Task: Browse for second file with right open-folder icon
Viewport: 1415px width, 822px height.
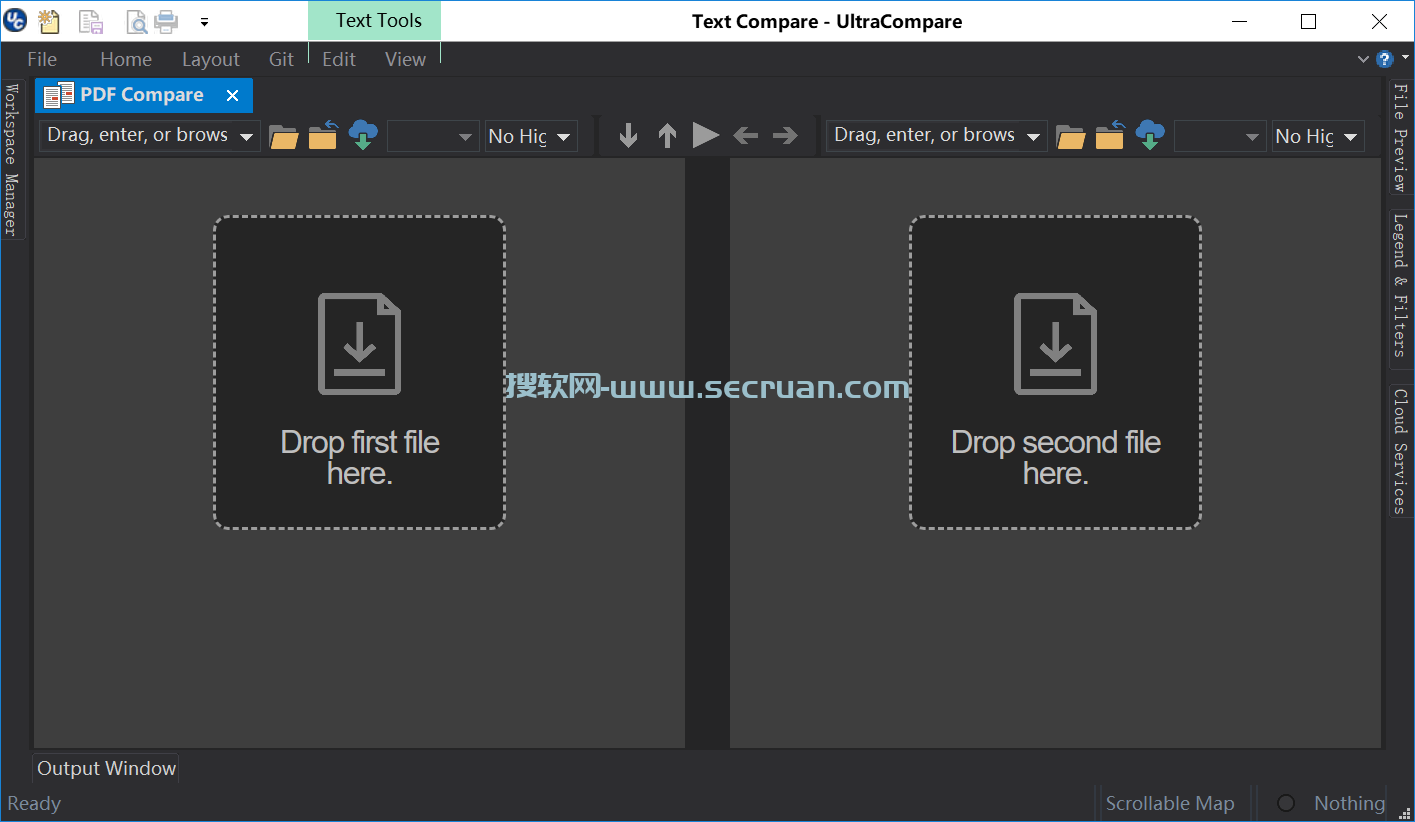Action: tap(1071, 136)
